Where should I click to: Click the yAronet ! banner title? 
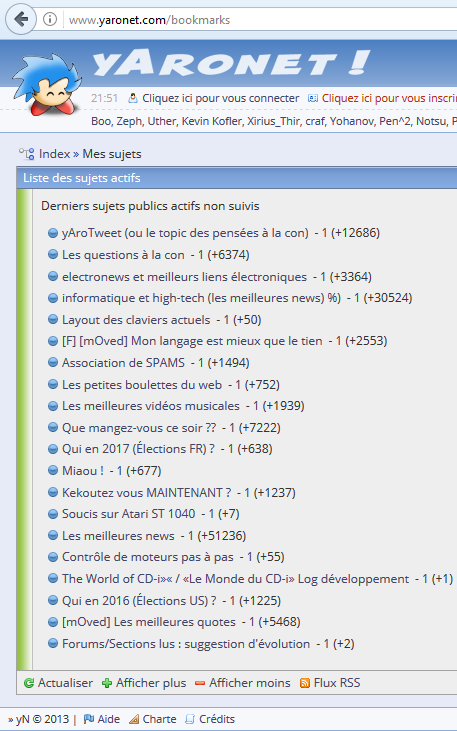coord(231,63)
